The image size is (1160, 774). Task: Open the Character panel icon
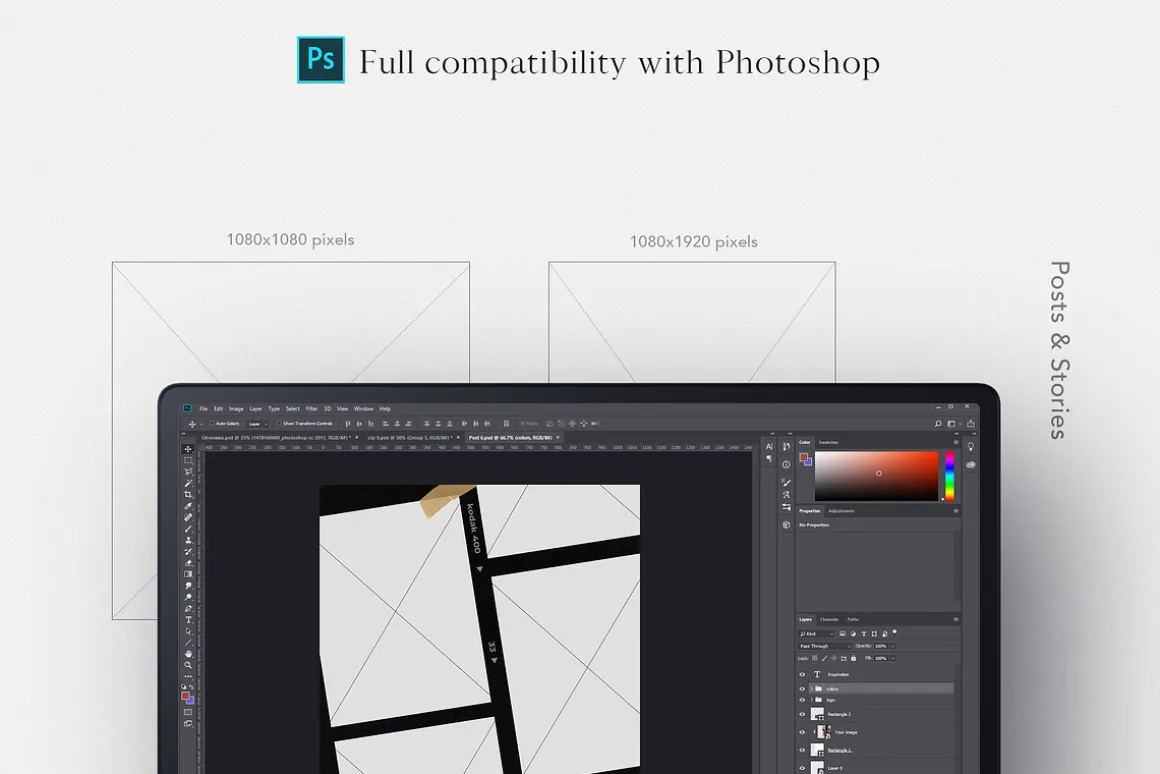769,446
